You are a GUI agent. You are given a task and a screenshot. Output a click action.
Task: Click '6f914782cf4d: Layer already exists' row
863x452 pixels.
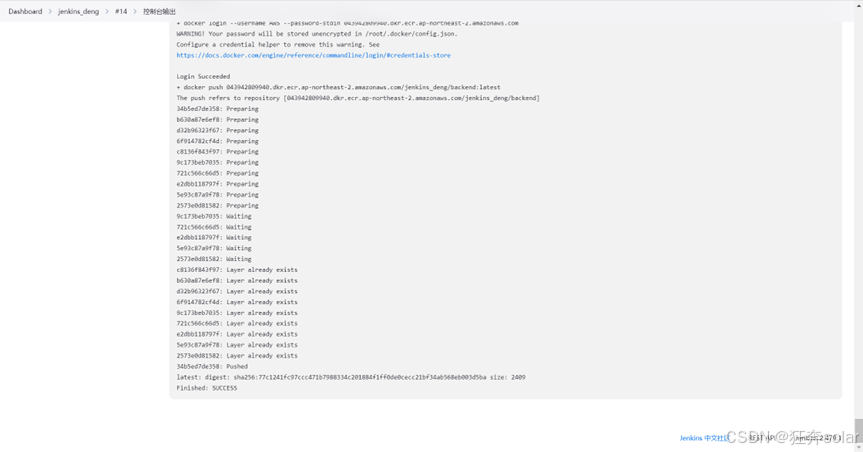click(x=237, y=302)
